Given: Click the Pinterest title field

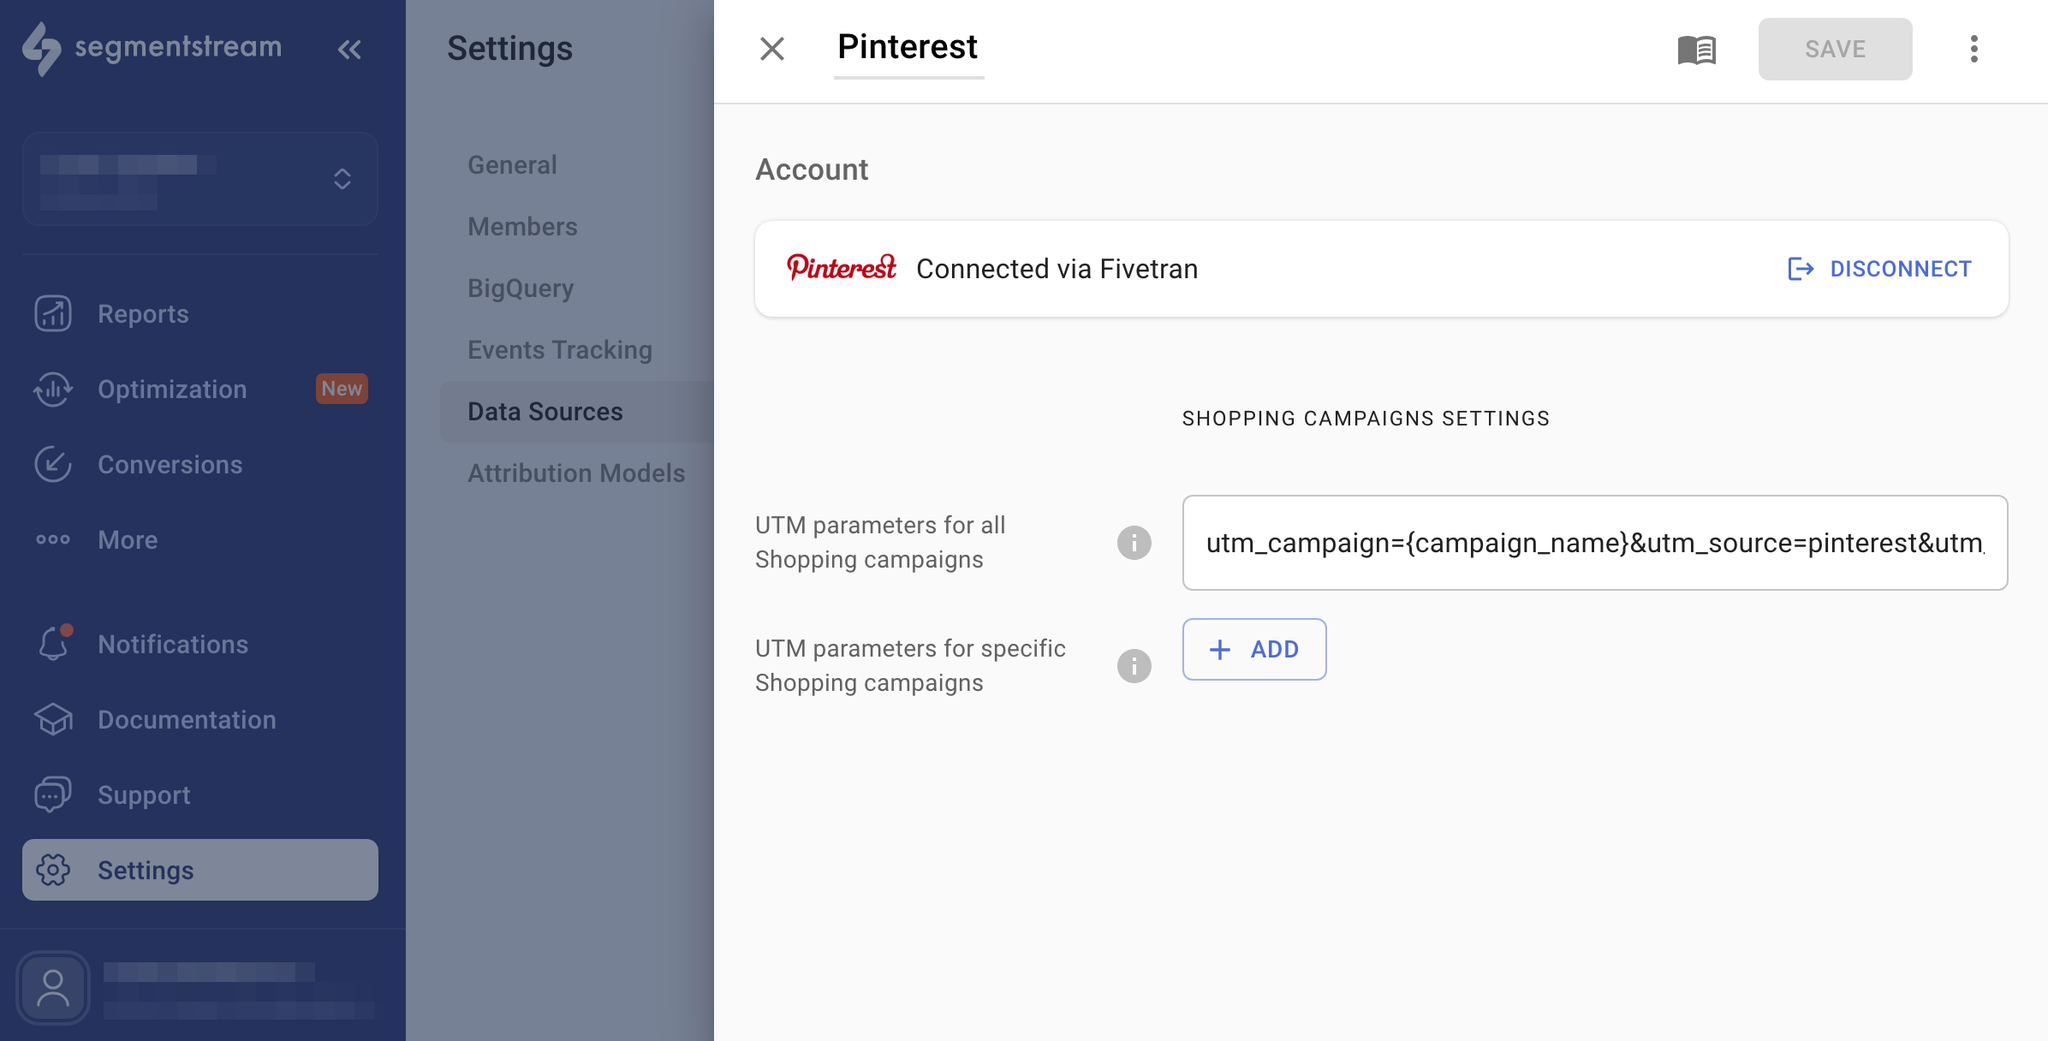Looking at the screenshot, I should 908,48.
